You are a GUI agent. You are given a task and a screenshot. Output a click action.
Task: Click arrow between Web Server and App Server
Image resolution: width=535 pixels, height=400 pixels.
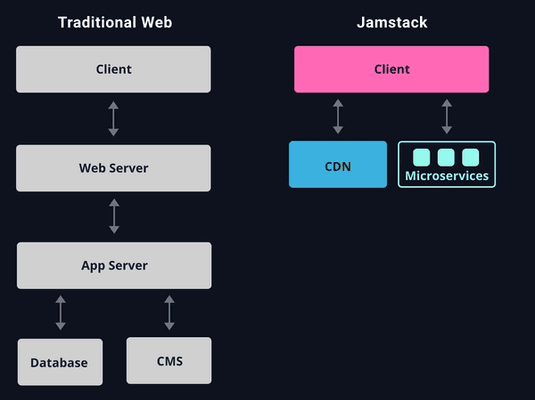point(114,216)
